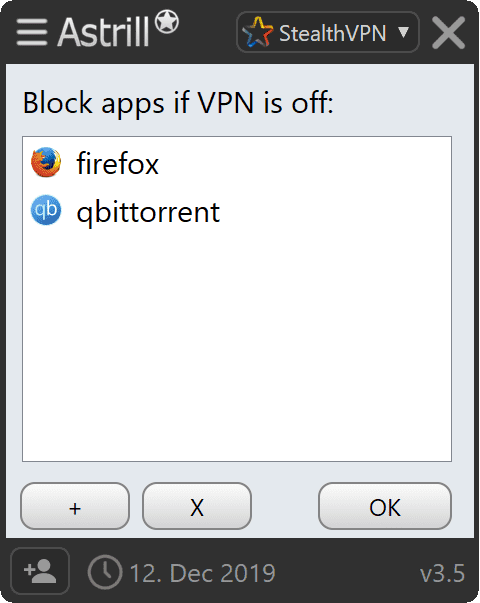Close the Astrill window with the X icon

click(448, 33)
